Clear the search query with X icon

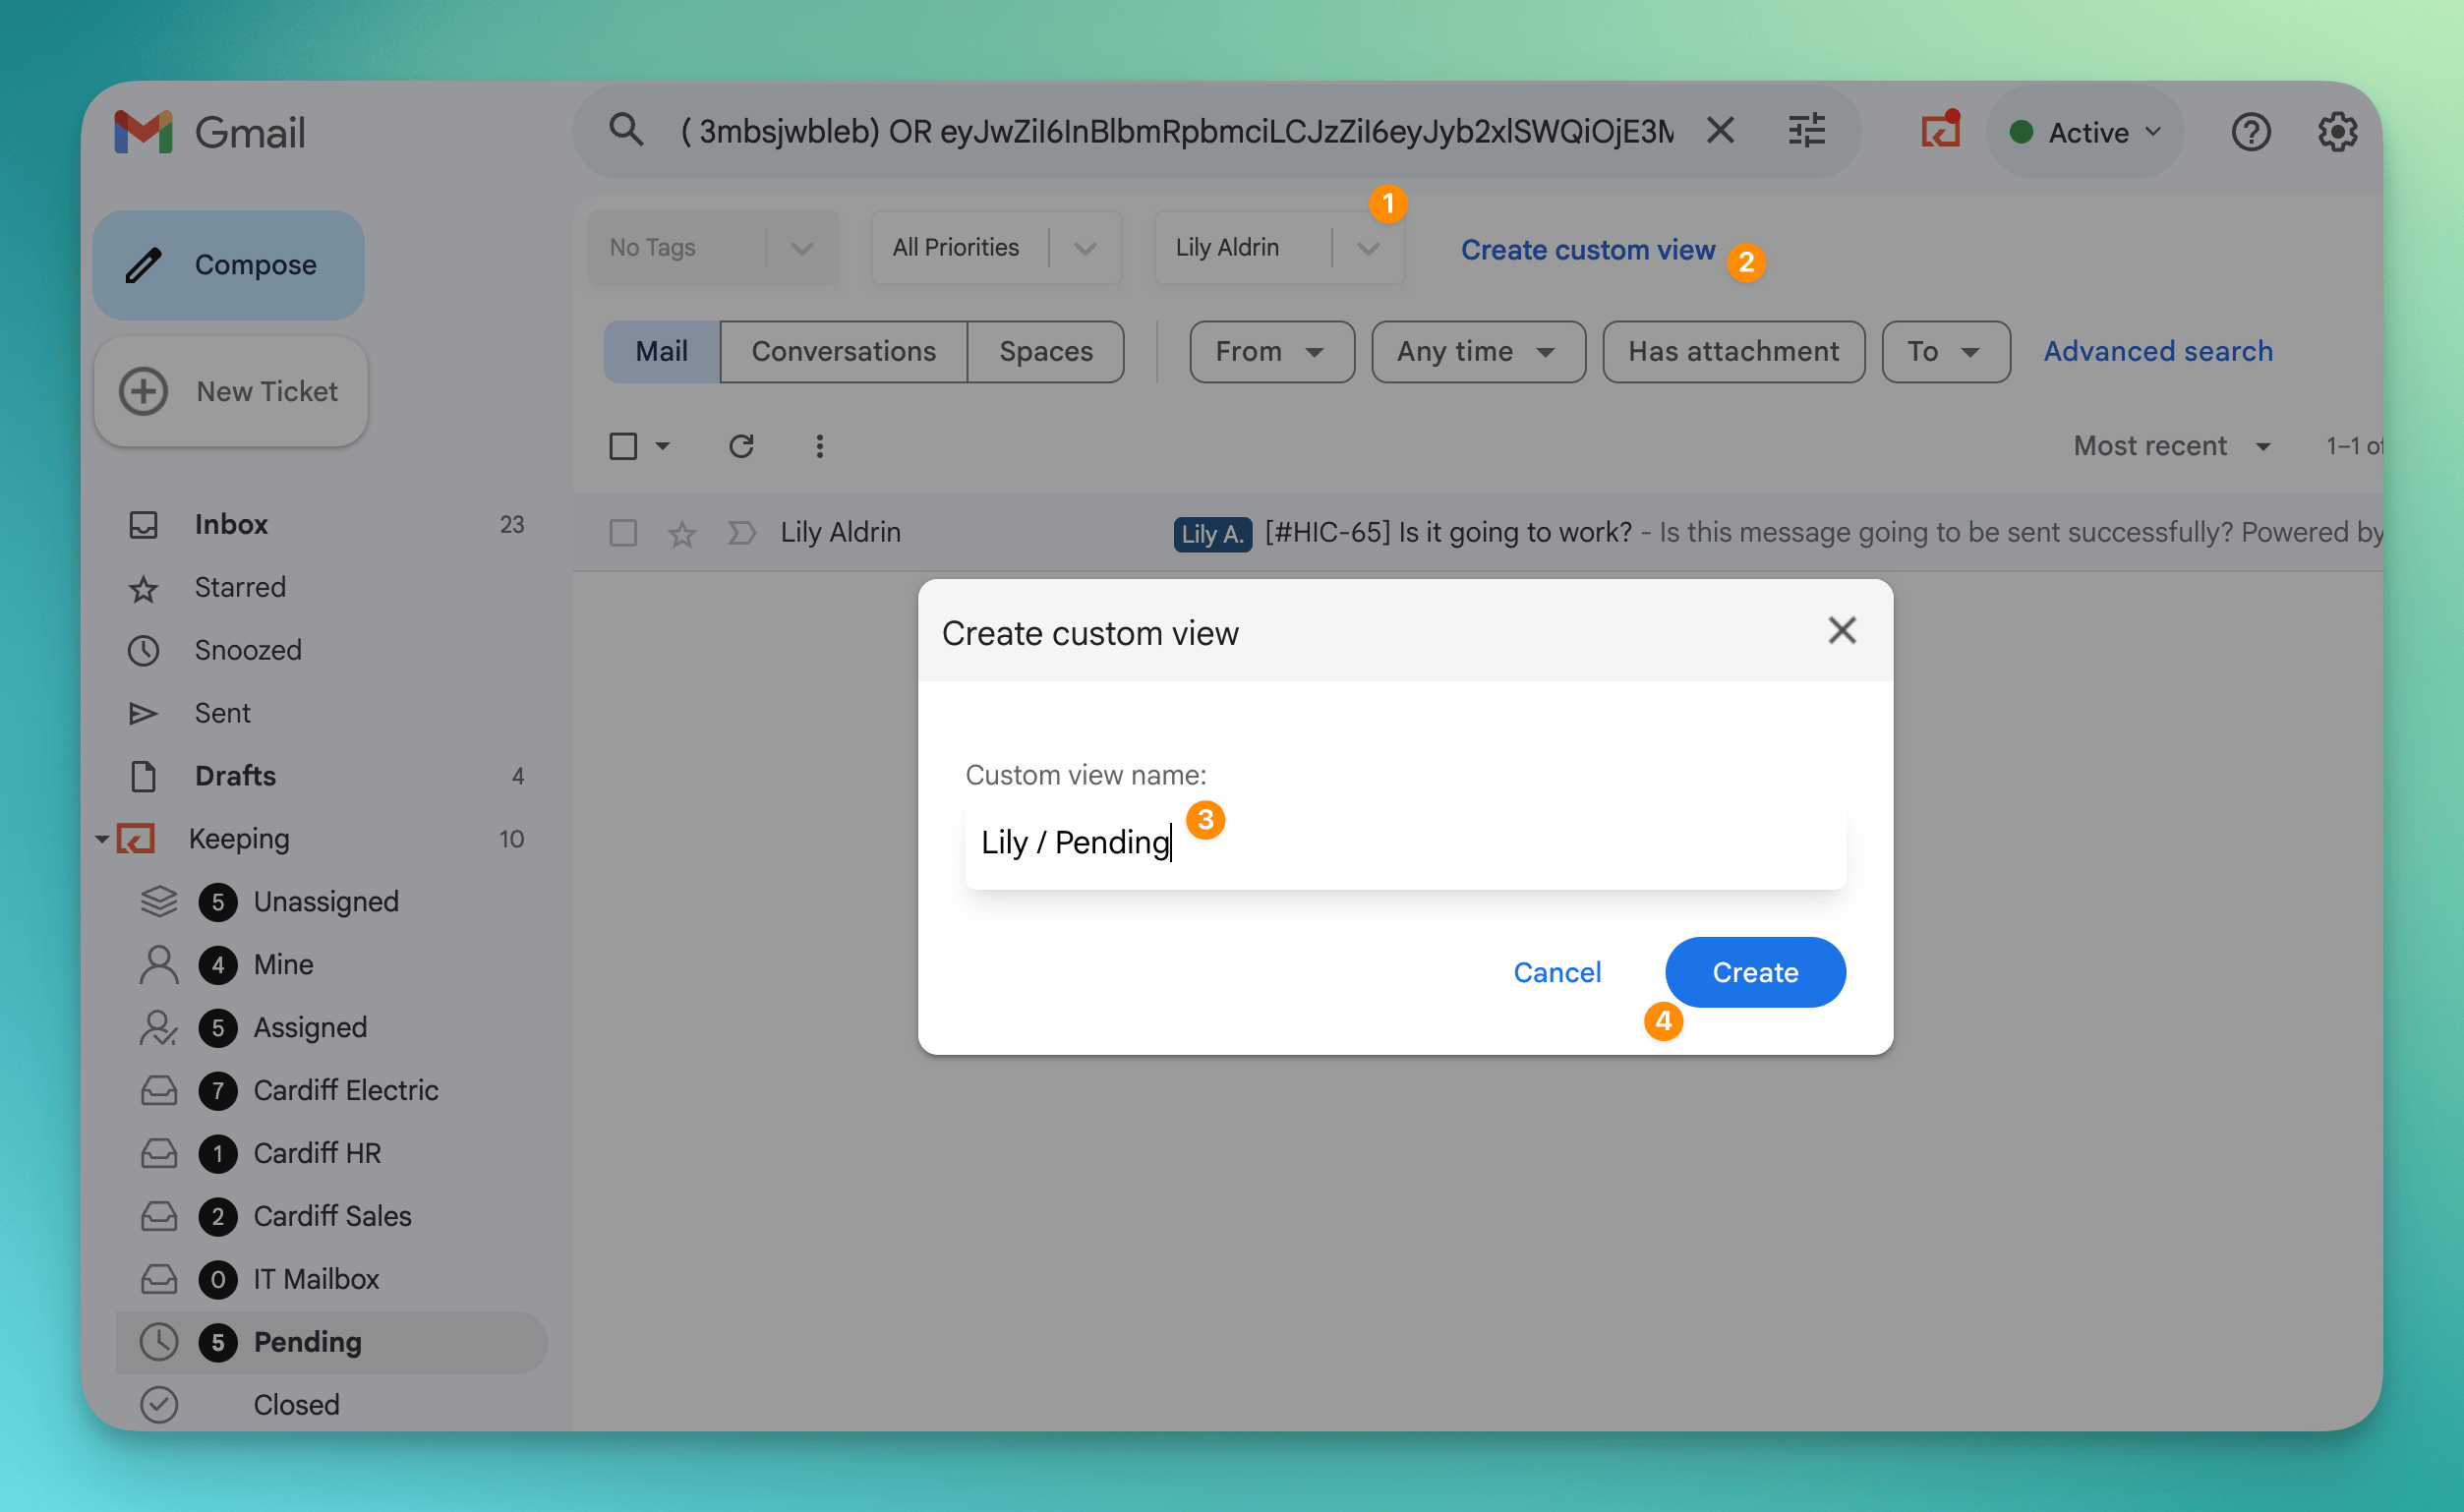coord(1720,130)
